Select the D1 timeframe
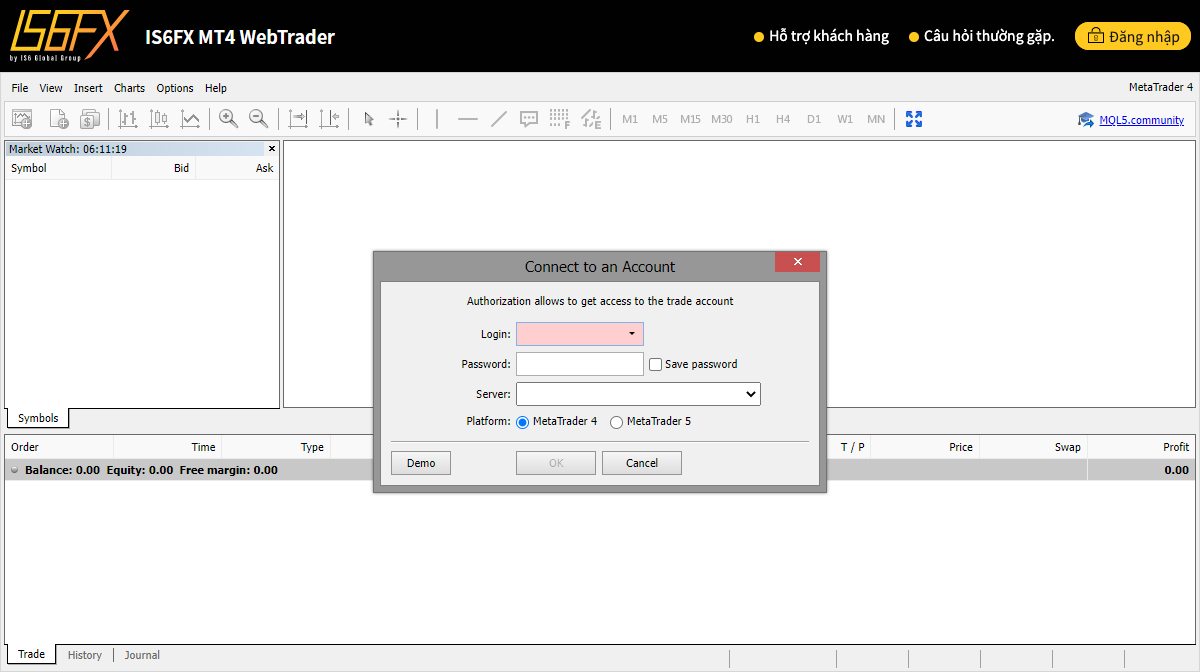 [x=814, y=119]
